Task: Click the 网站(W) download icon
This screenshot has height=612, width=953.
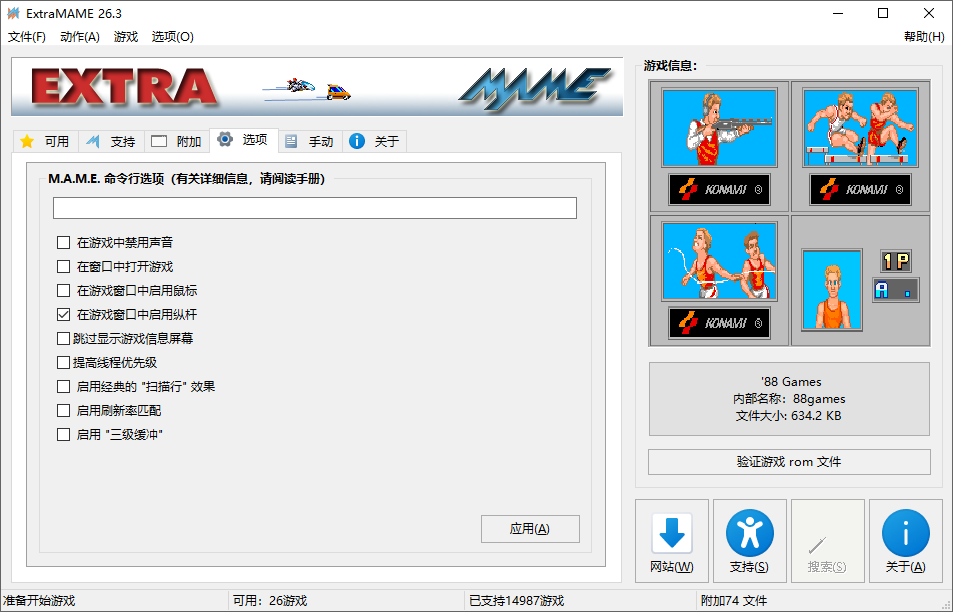Action: (x=671, y=533)
